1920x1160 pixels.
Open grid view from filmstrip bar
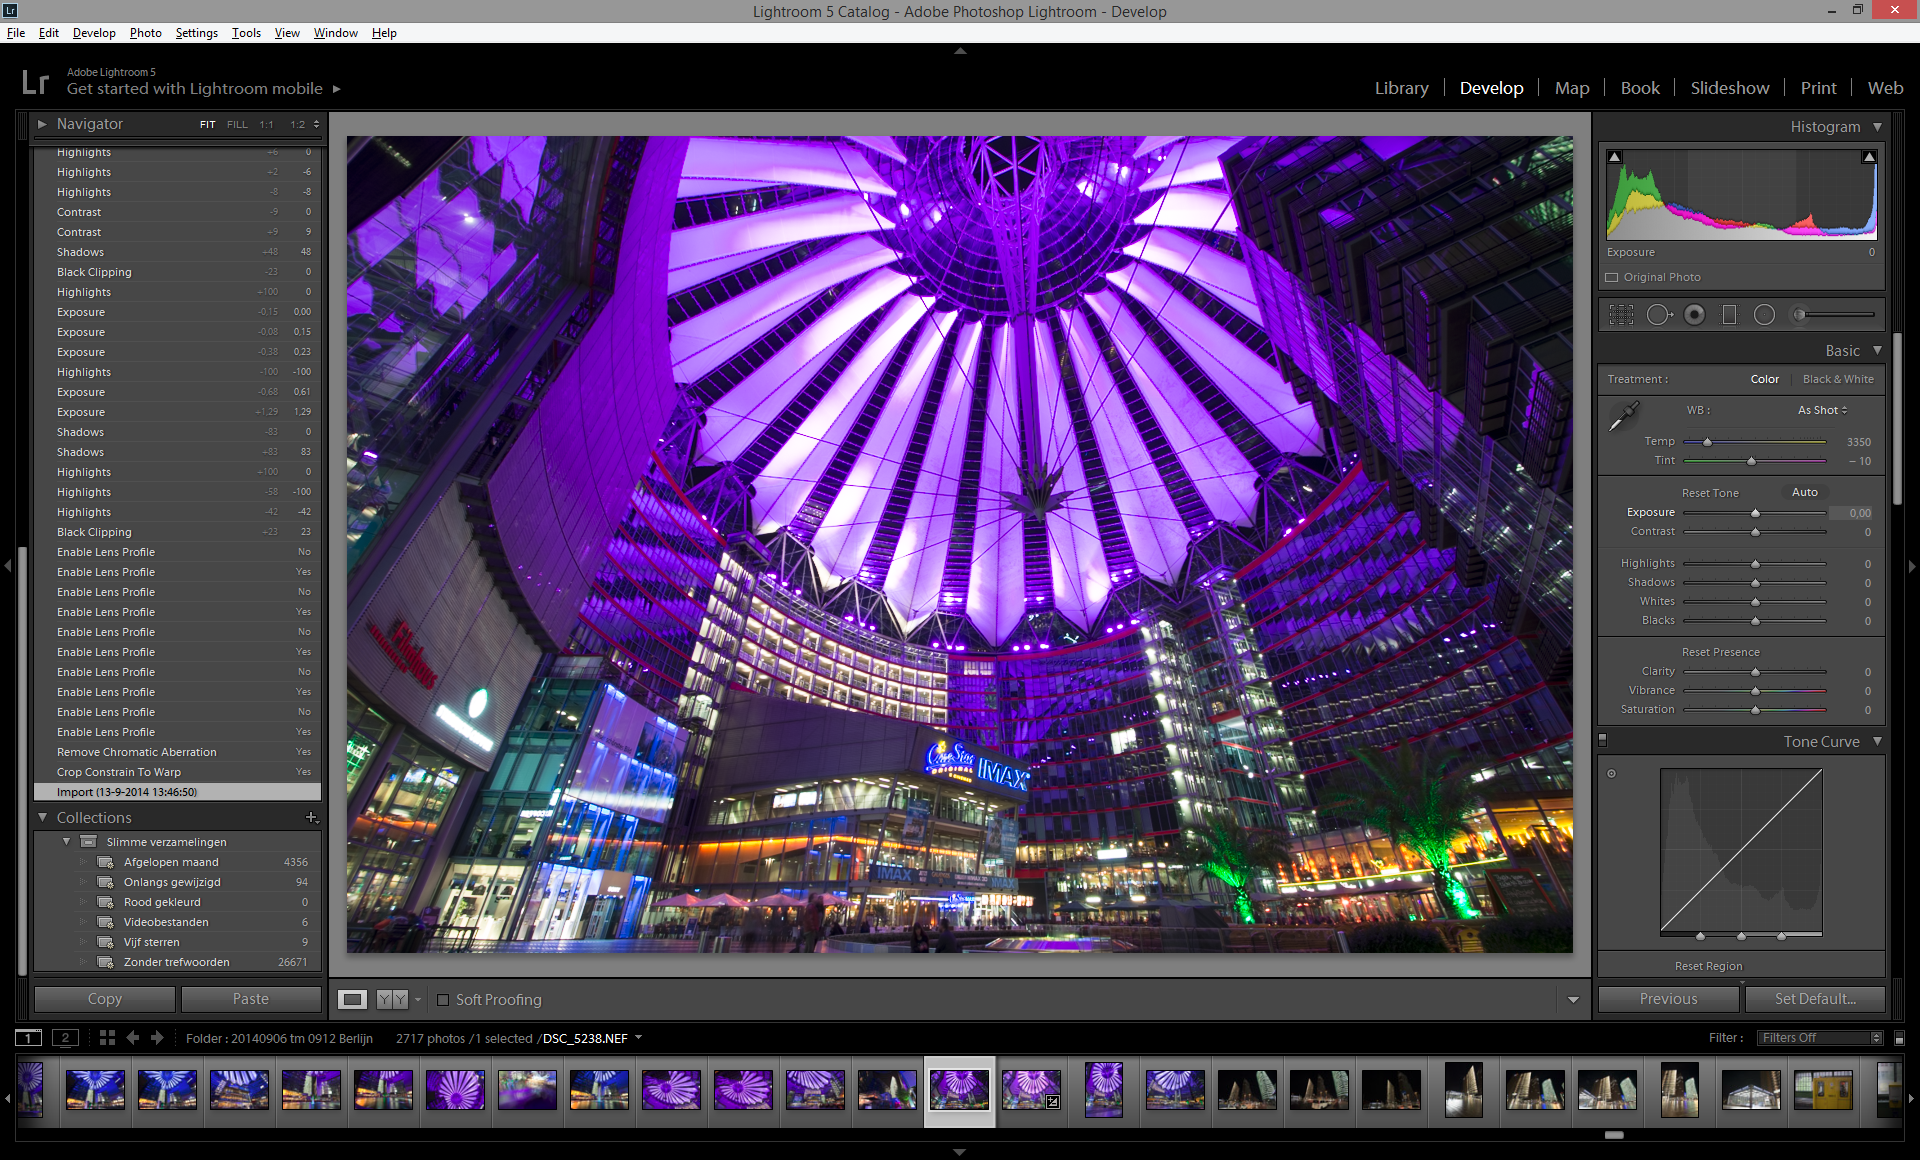(x=107, y=1038)
